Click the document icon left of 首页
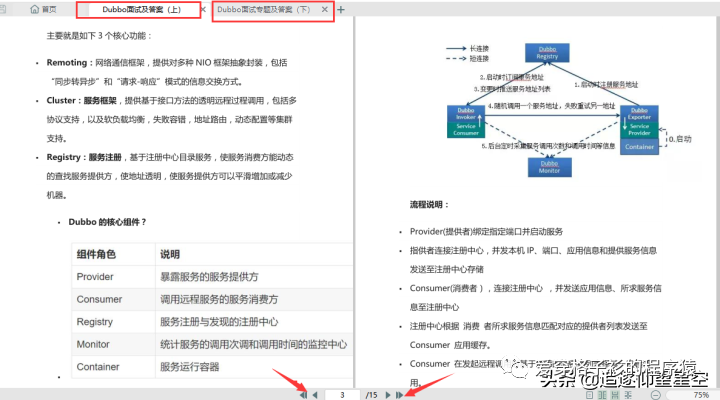720x400 pixels. [3, 9]
